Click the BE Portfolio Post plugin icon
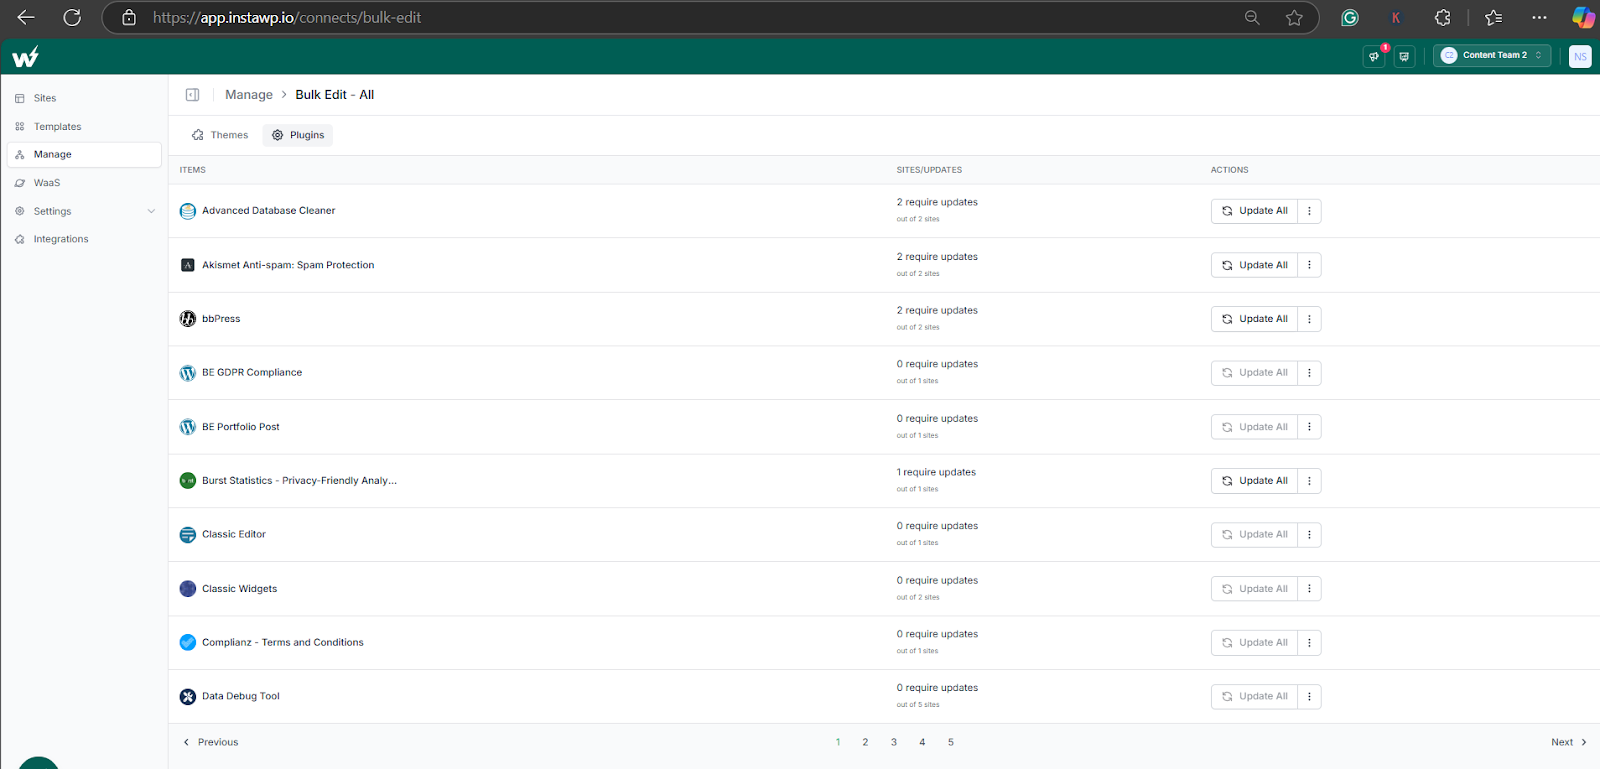The image size is (1600, 769). [187, 427]
